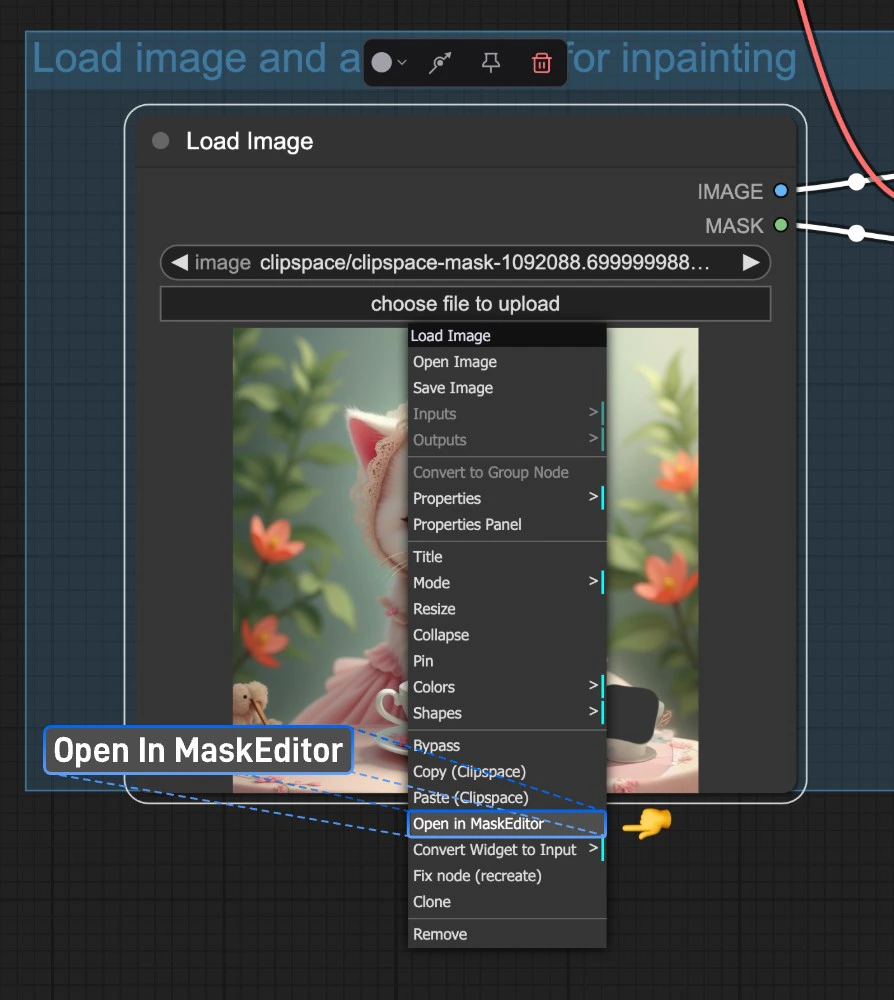Expand the Shapes submenu
This screenshot has height=1000, width=894.
507,714
